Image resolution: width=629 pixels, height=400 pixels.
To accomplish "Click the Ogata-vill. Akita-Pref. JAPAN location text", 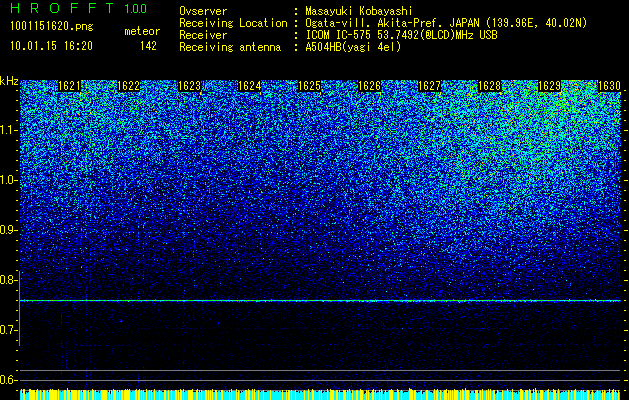I will pos(446,23).
